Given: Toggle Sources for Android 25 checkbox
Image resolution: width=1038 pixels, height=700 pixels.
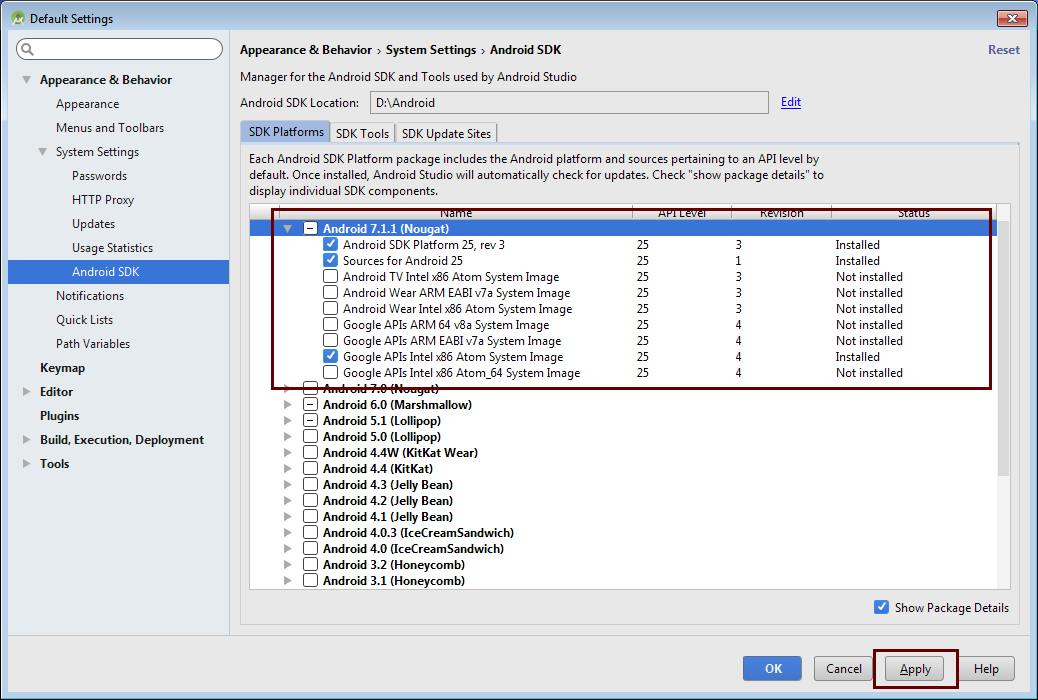Looking at the screenshot, I should [330, 261].
